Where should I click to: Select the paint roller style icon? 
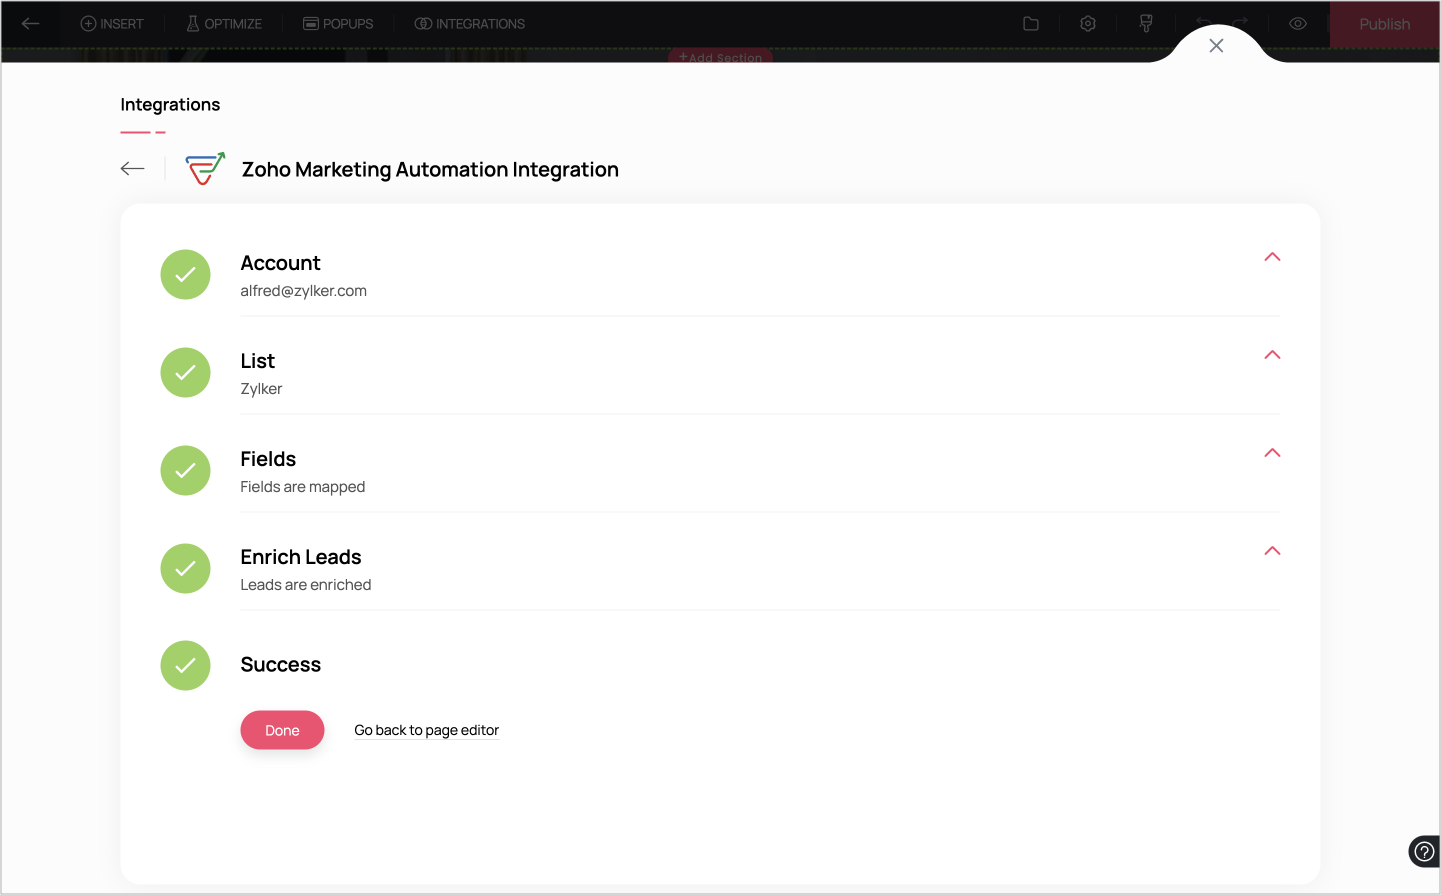[1146, 24]
